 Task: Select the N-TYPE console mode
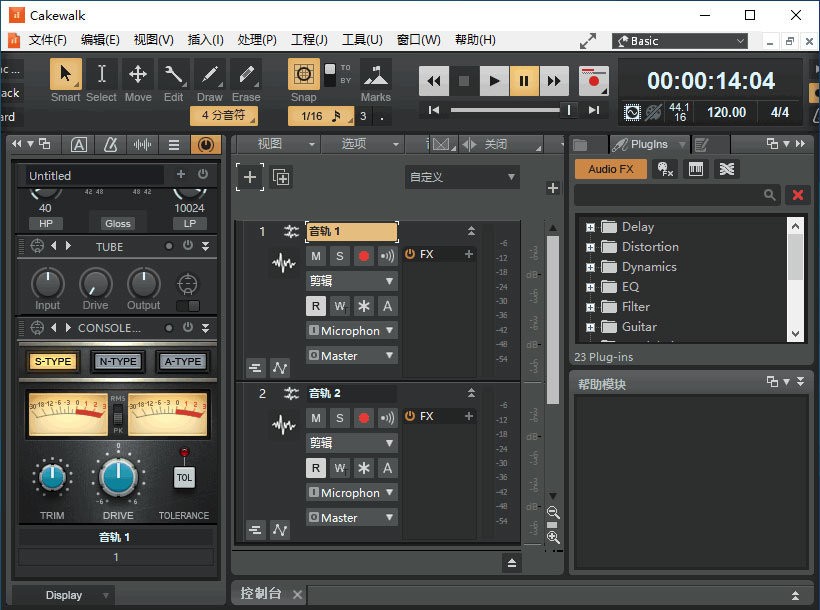[117, 361]
